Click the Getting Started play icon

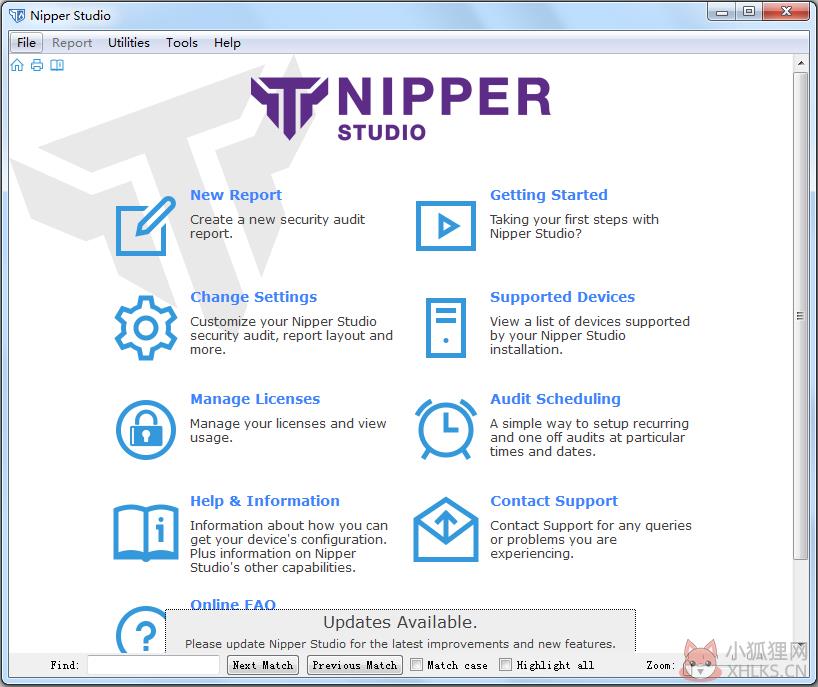click(x=446, y=226)
